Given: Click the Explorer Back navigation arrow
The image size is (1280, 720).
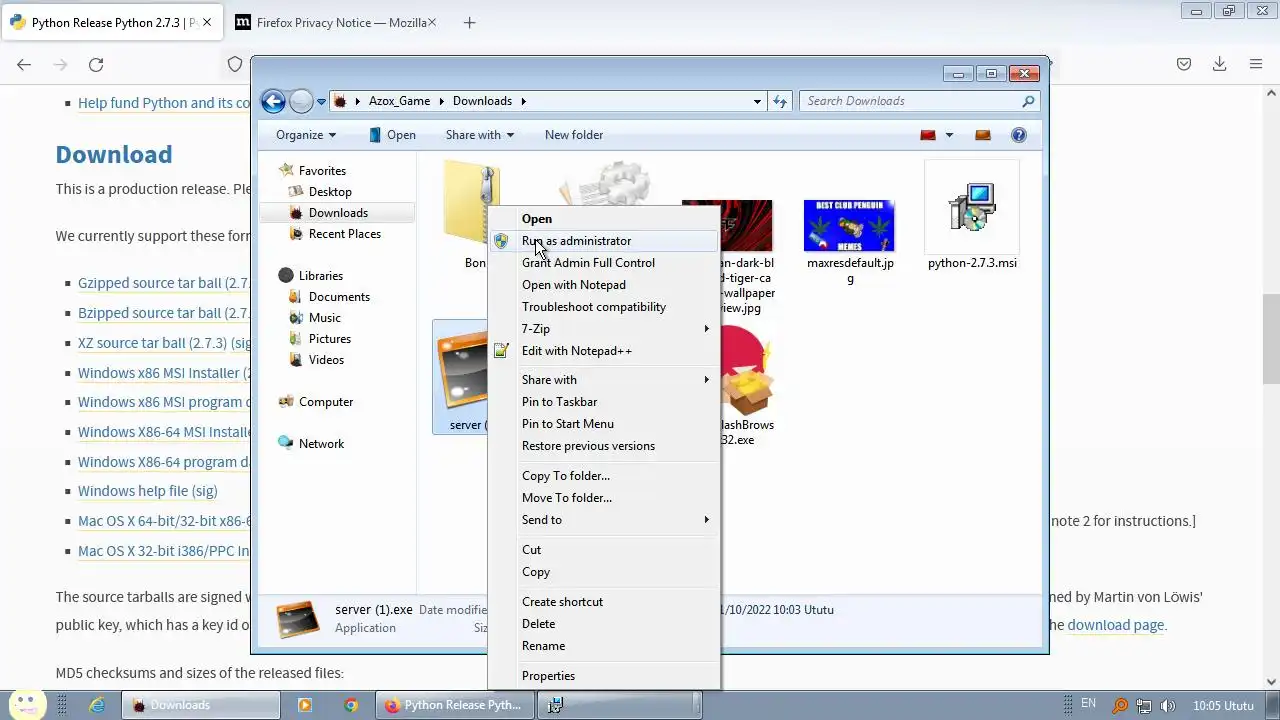Looking at the screenshot, I should [273, 101].
